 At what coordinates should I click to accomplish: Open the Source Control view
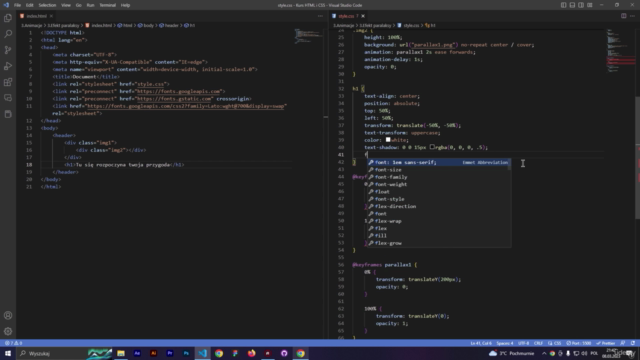coord(8,50)
